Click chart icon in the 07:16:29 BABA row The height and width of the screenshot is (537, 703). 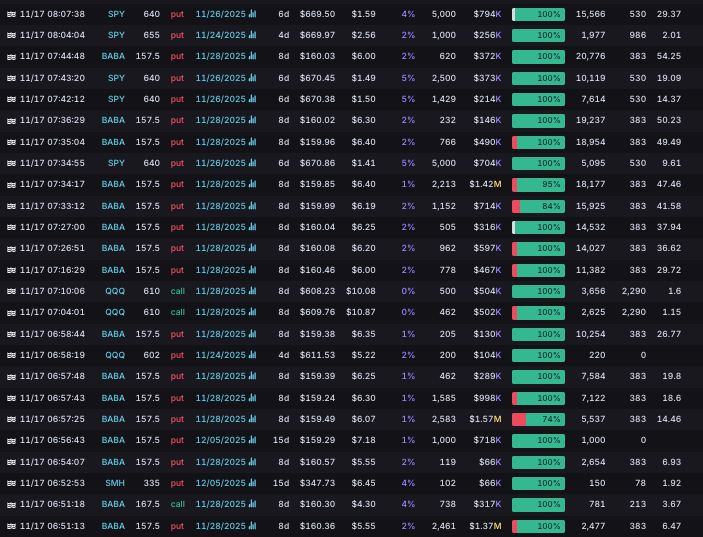tap(252, 270)
